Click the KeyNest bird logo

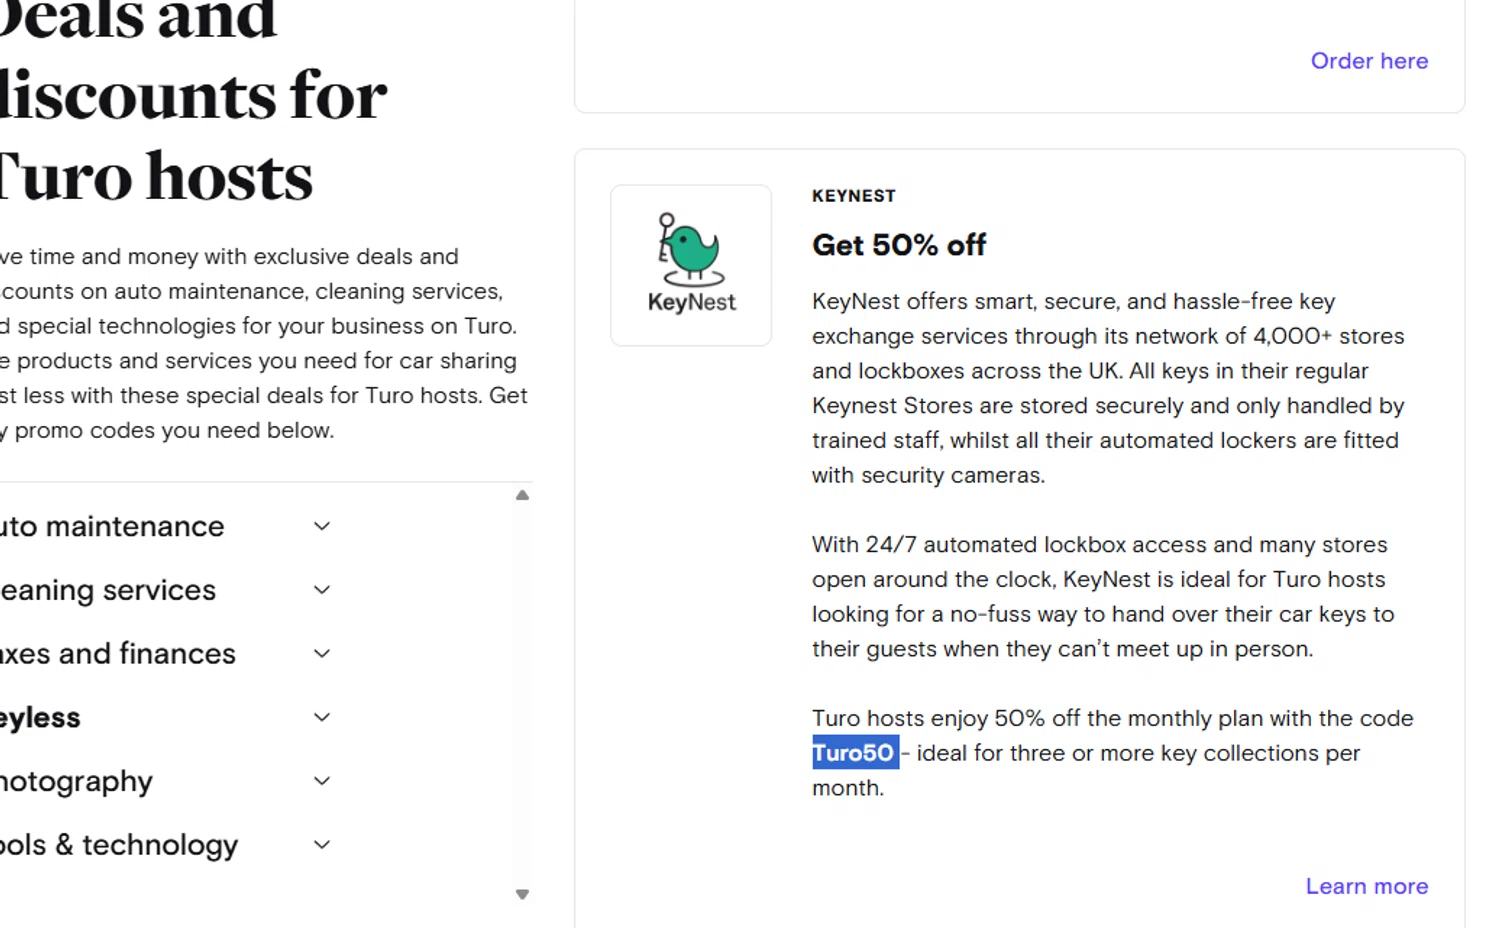click(x=691, y=264)
